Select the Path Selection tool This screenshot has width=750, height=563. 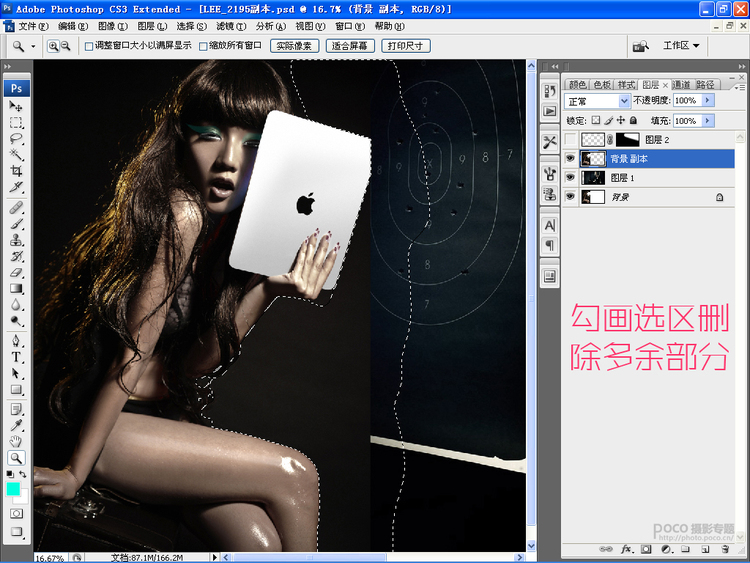click(16, 373)
